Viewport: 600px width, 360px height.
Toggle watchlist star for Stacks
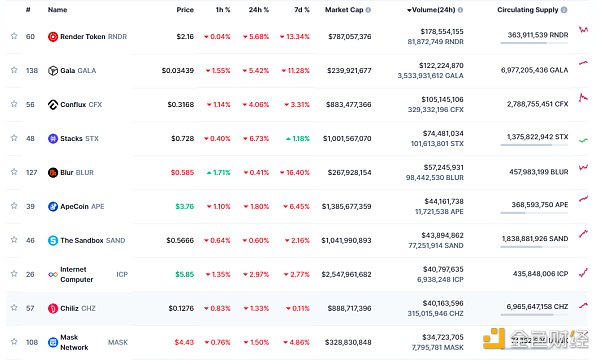pos(14,138)
